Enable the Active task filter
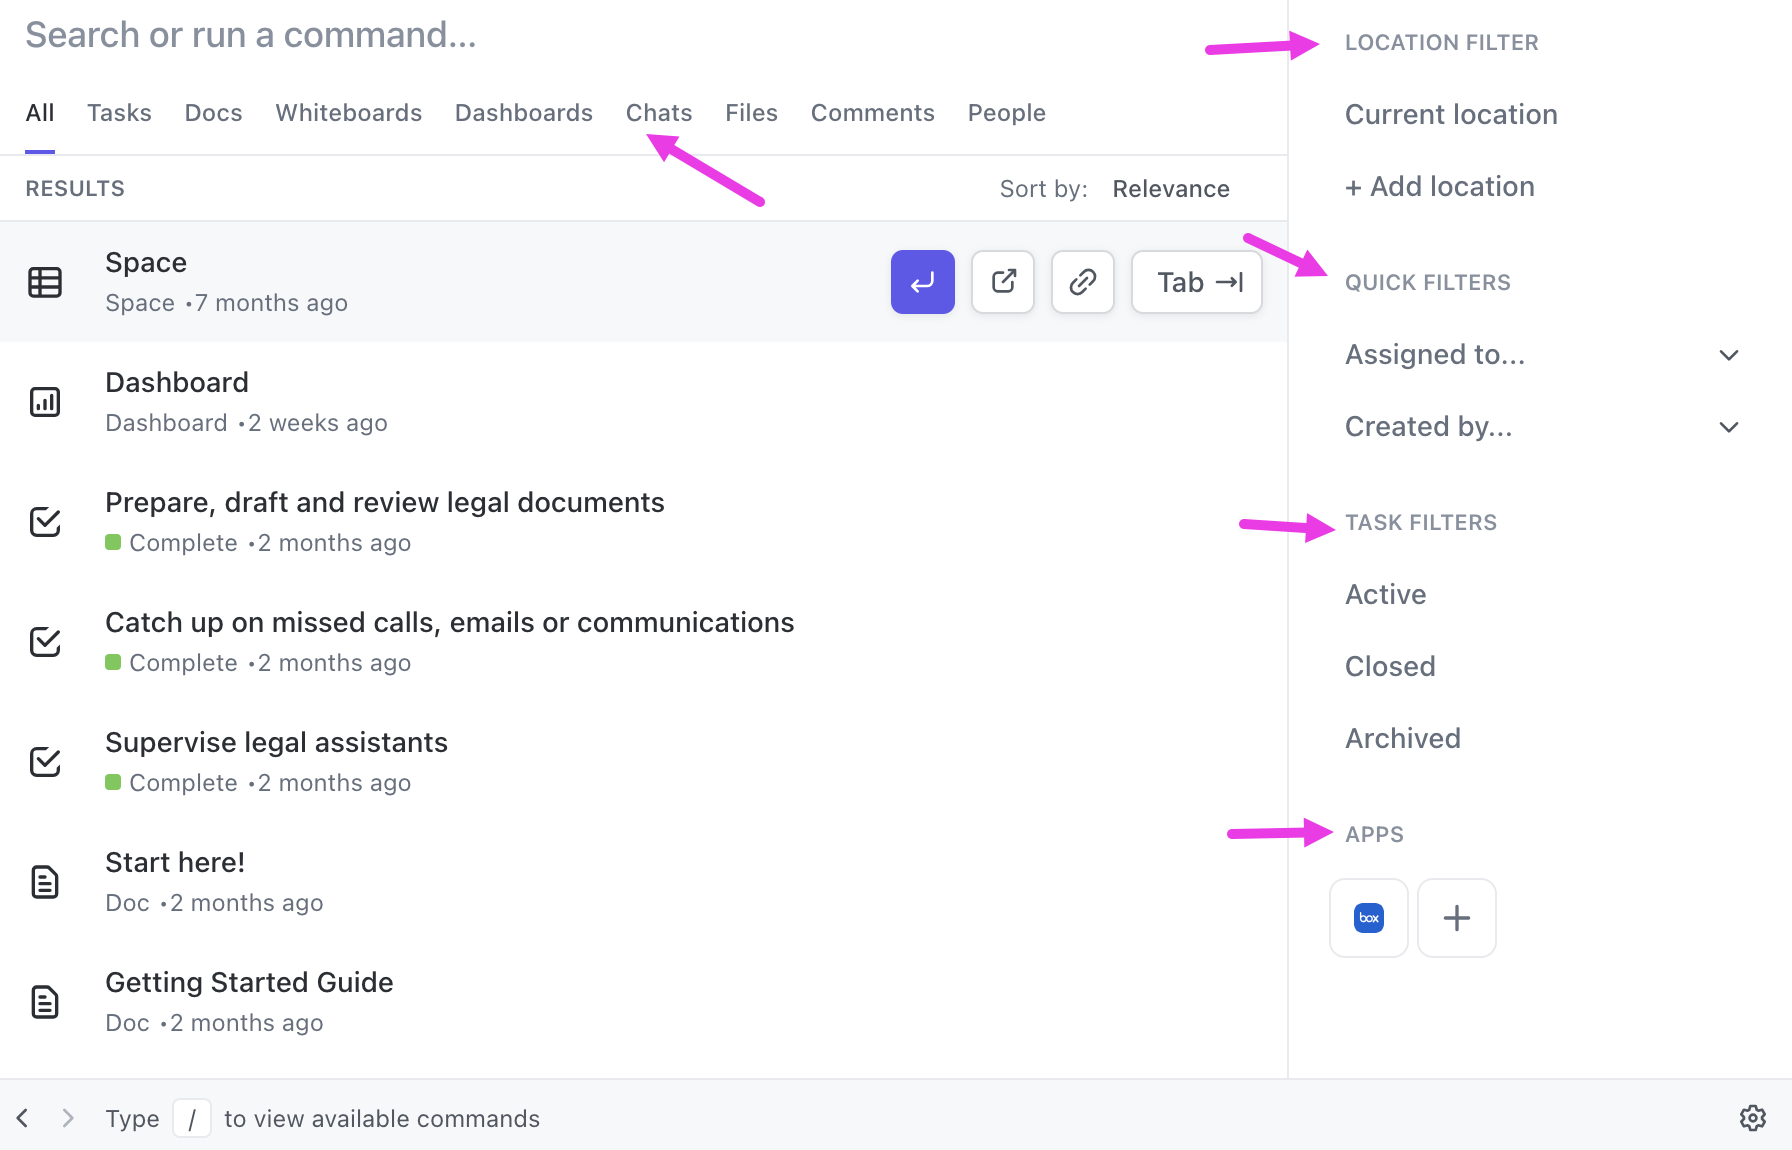1792x1150 pixels. point(1385,593)
